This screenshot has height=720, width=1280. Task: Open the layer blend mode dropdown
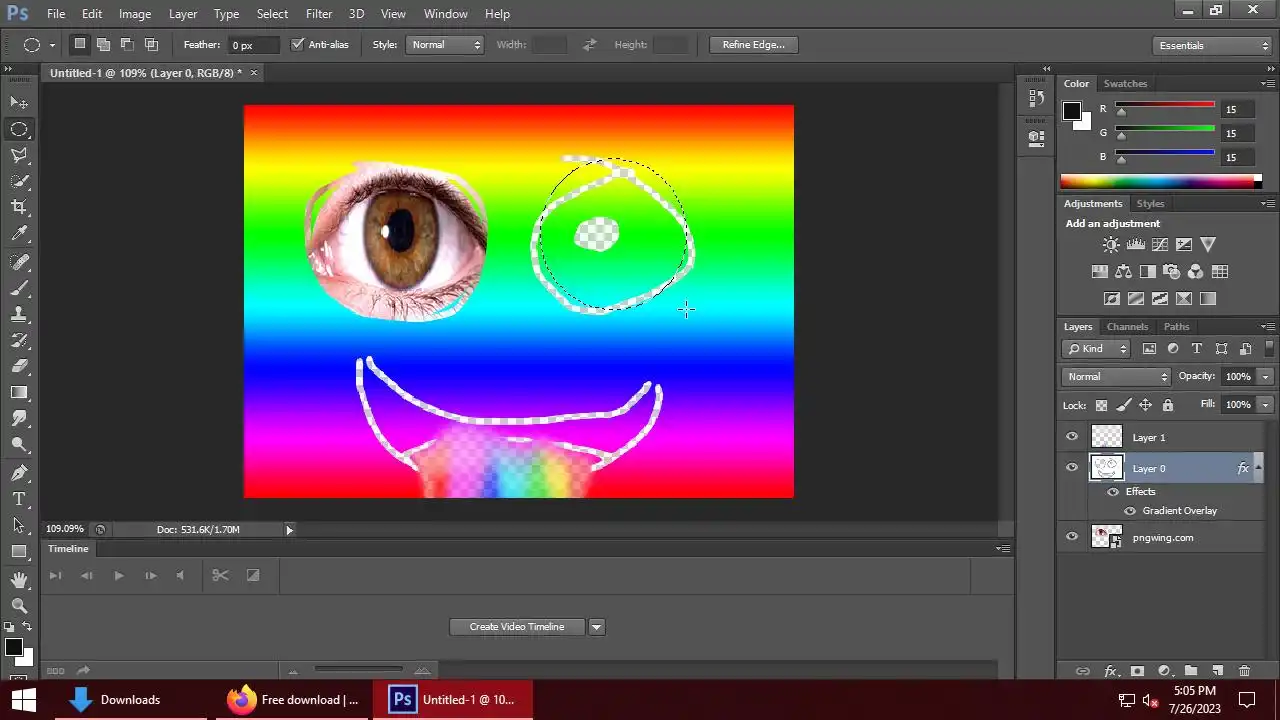[x=1116, y=377]
